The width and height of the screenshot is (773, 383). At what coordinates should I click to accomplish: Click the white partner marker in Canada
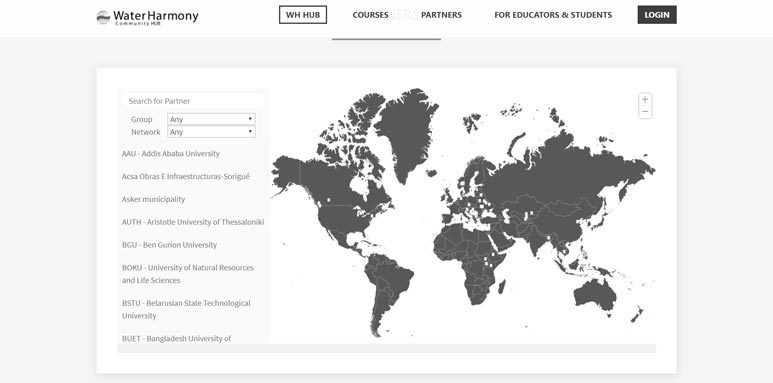(x=328, y=201)
